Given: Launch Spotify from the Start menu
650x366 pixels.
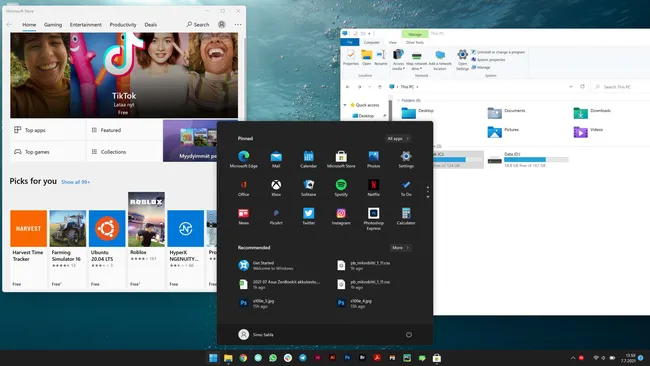Looking at the screenshot, I should click(341, 188).
